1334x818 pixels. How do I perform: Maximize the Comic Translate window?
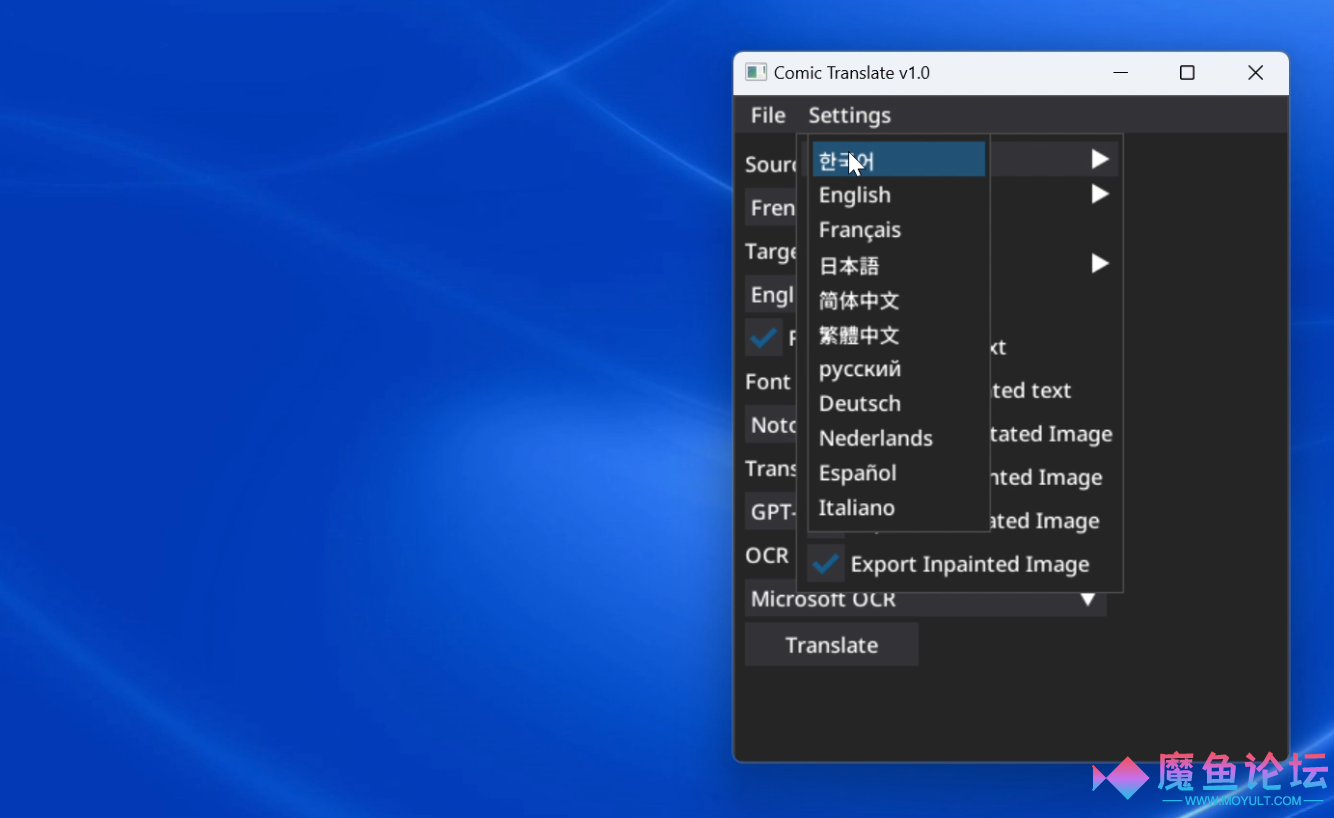click(1187, 73)
